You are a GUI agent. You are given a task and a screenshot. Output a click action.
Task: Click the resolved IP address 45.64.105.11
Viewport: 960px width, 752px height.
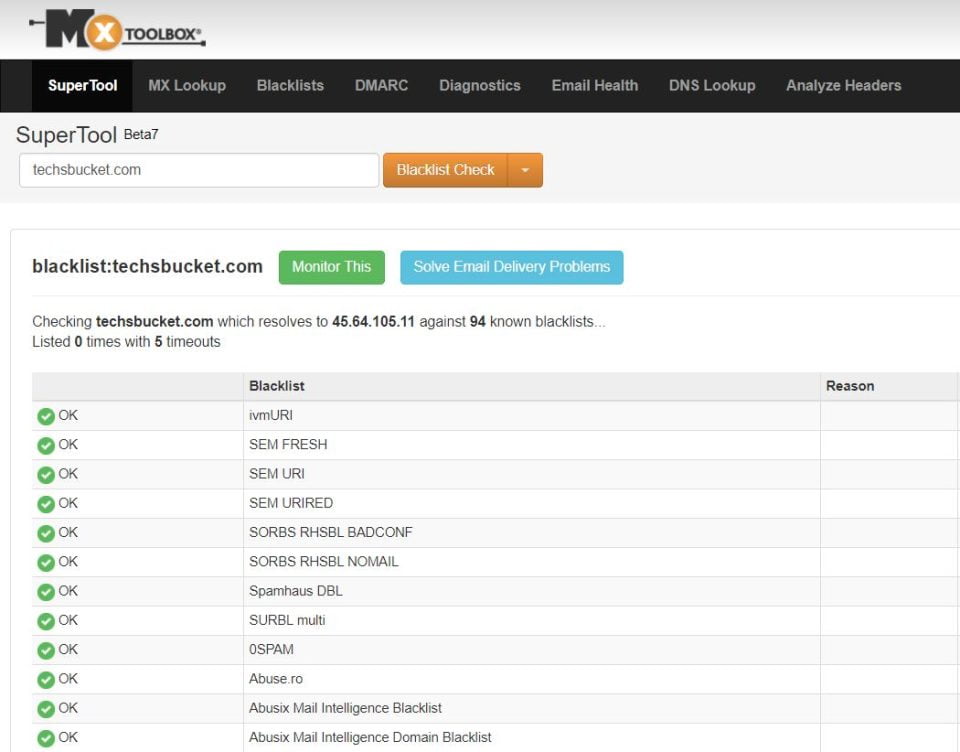[x=373, y=322]
